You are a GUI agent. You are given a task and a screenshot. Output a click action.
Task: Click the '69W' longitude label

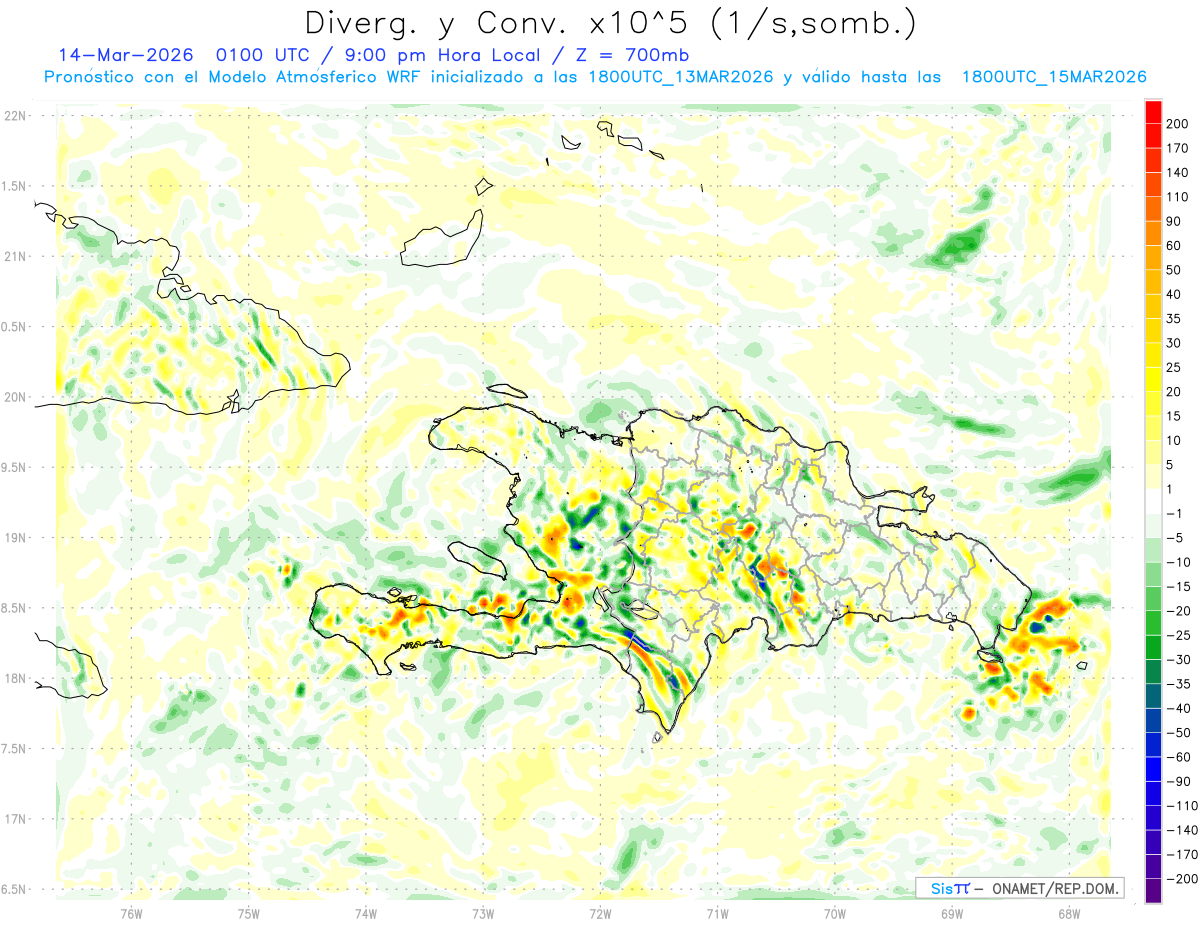click(x=952, y=914)
